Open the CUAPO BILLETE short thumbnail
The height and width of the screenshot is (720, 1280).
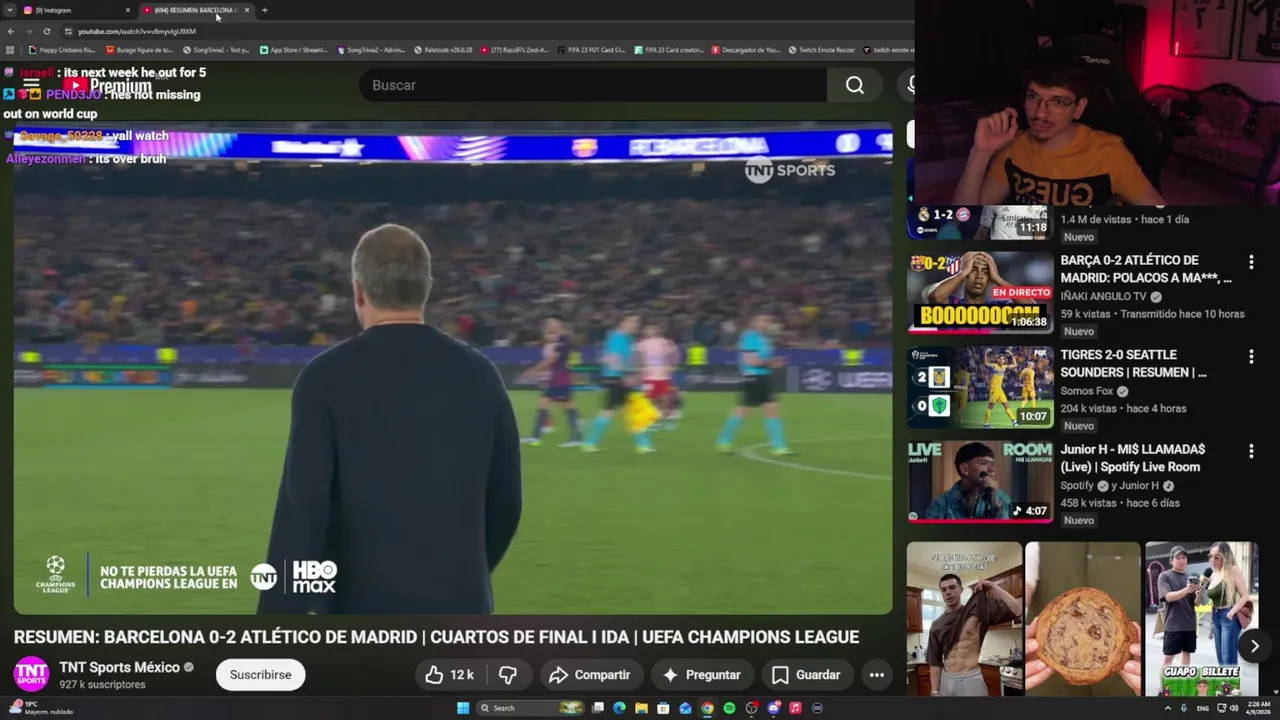[x=1201, y=619]
